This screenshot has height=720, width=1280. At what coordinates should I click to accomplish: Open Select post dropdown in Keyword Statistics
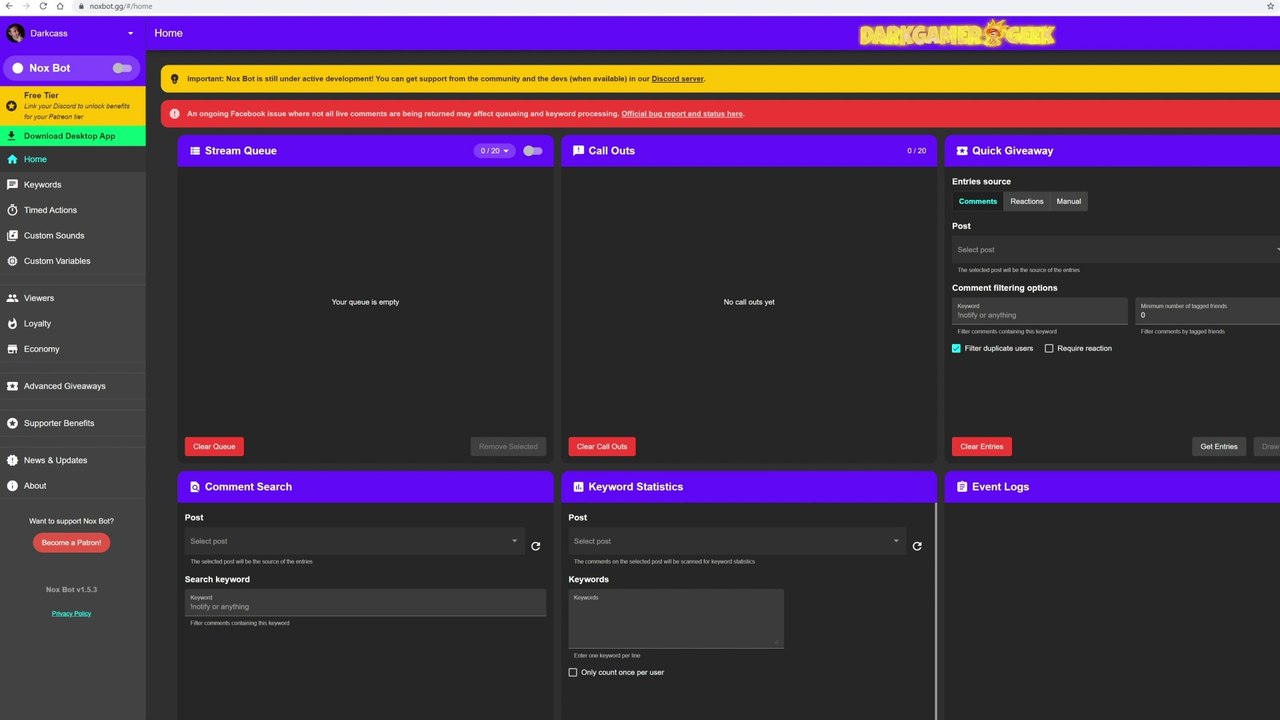pos(737,541)
